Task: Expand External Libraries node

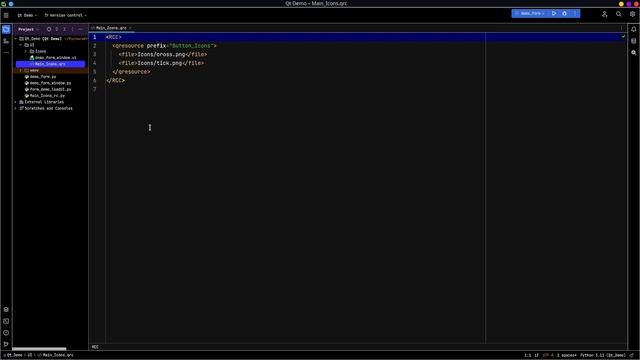Action: (16, 102)
